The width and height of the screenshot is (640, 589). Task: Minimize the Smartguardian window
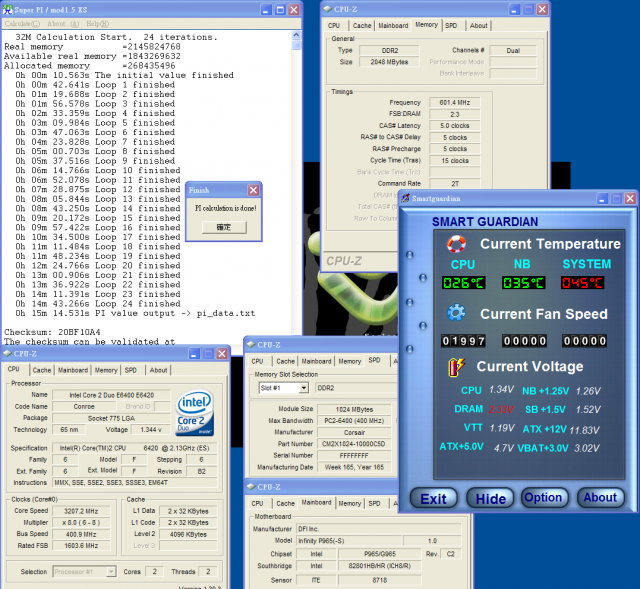(x=602, y=198)
